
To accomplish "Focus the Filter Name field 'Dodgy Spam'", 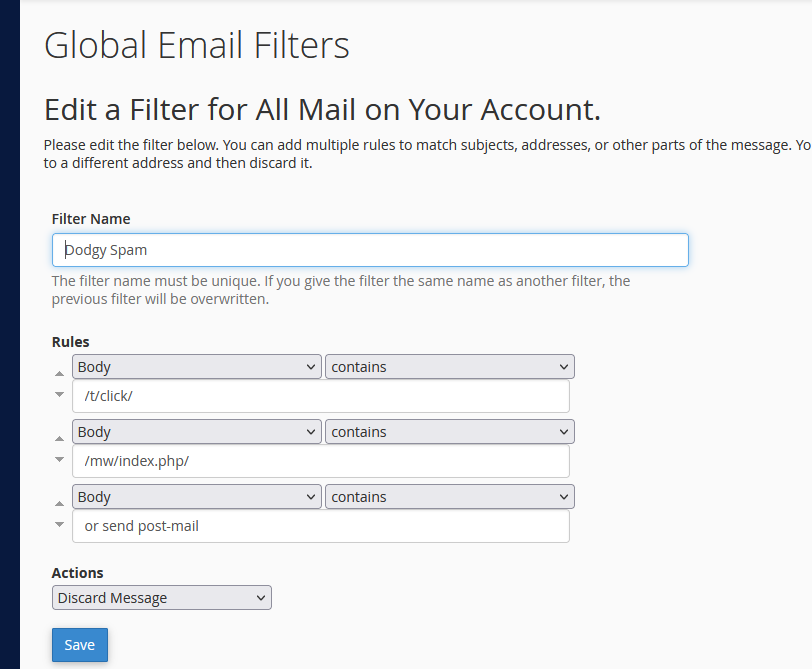I will click(x=370, y=250).
